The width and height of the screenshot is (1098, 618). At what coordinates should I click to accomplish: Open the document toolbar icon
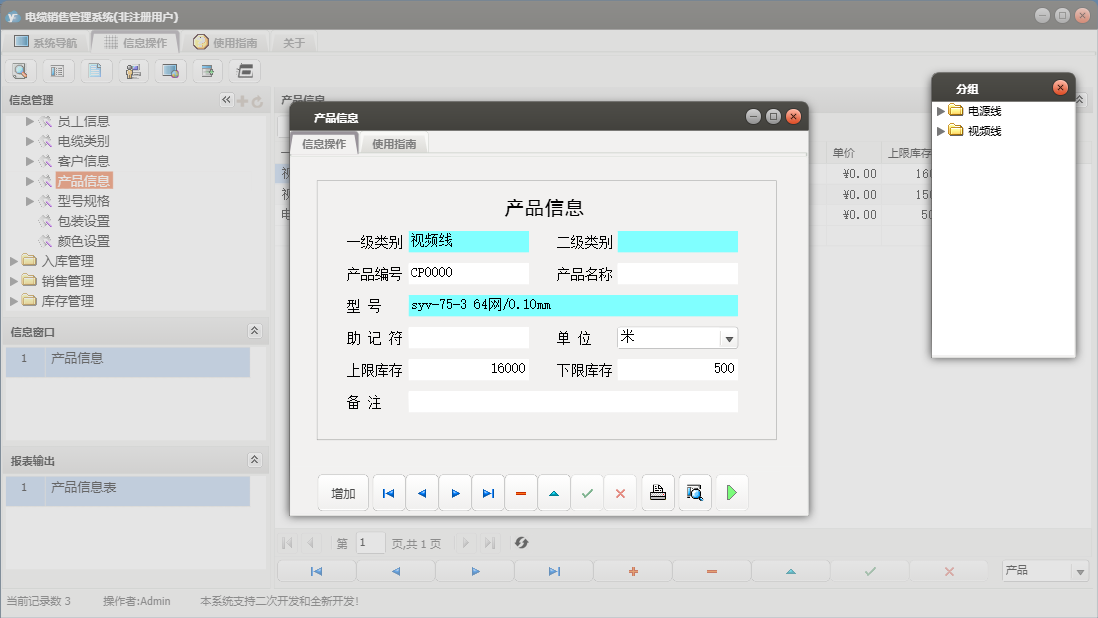(93, 70)
